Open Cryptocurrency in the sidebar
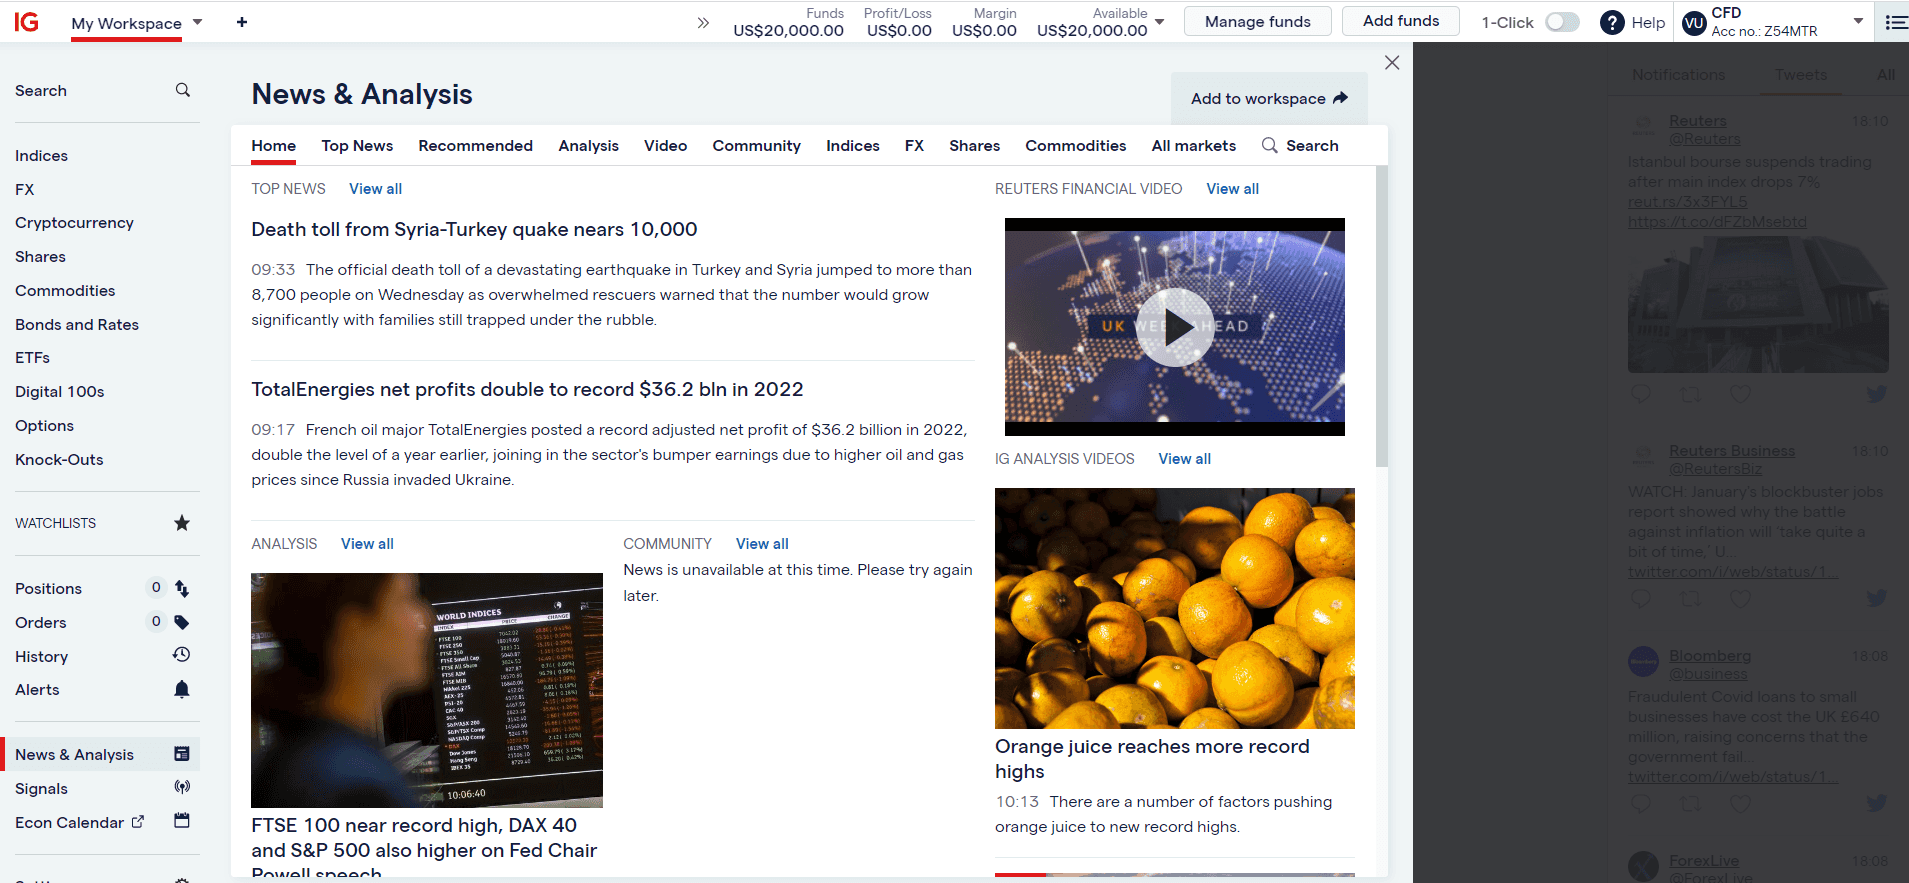 click(x=75, y=223)
